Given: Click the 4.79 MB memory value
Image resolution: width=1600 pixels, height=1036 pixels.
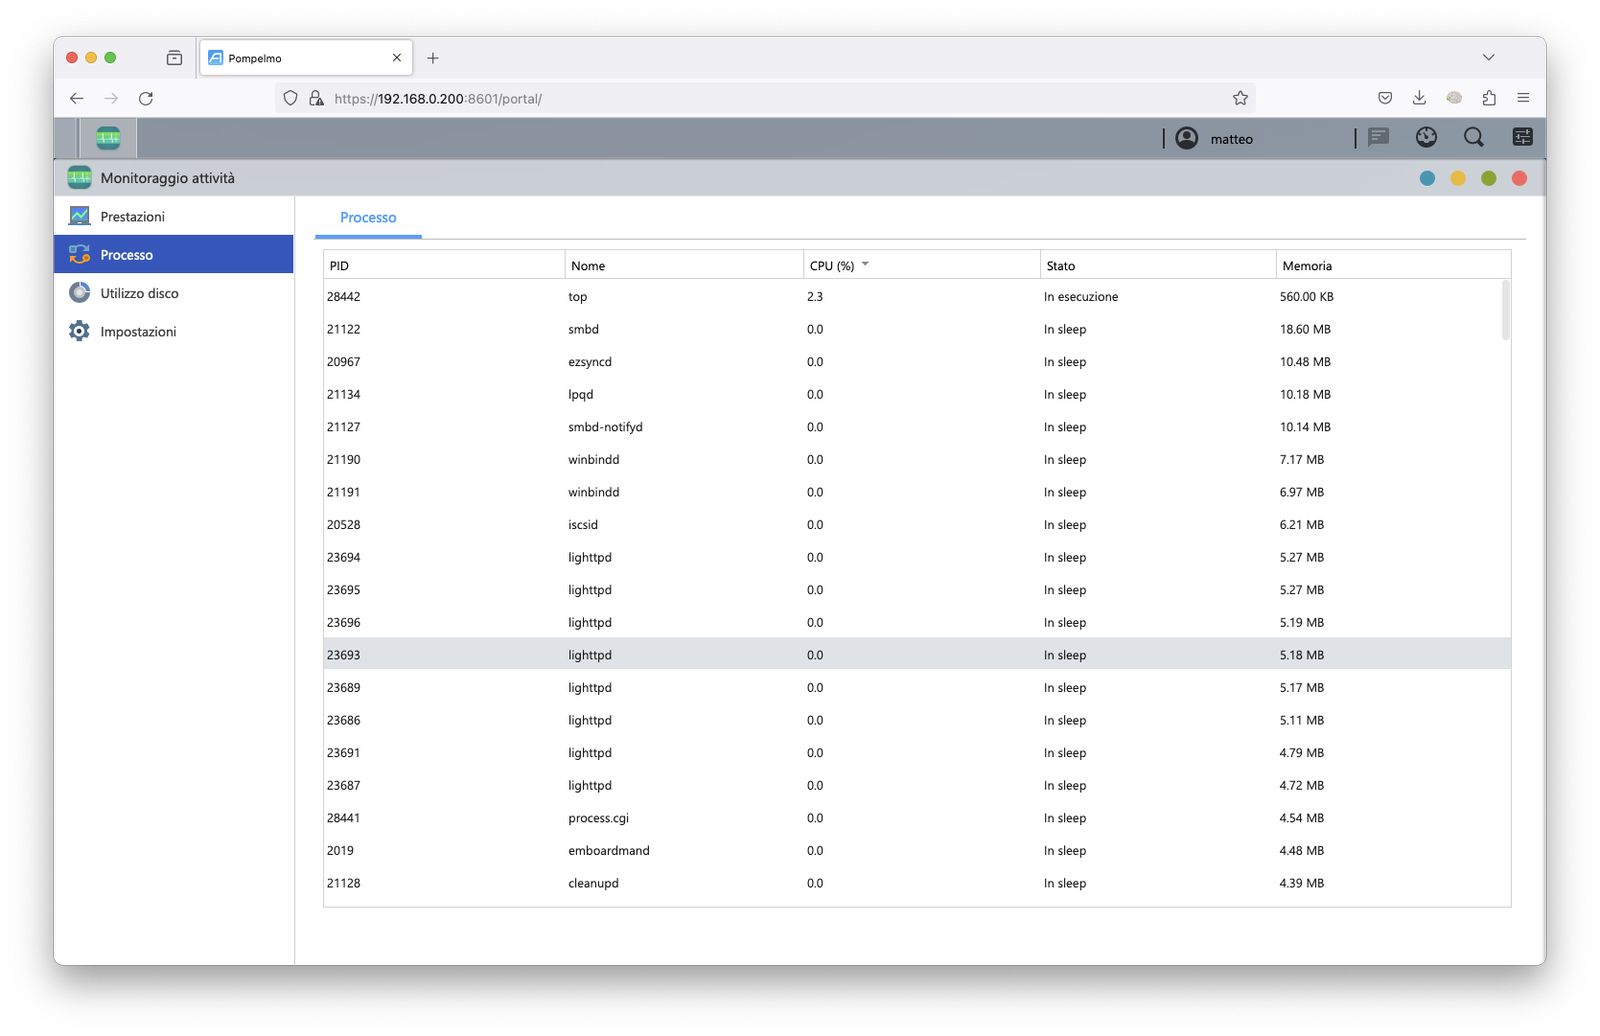Looking at the screenshot, I should tap(1302, 753).
